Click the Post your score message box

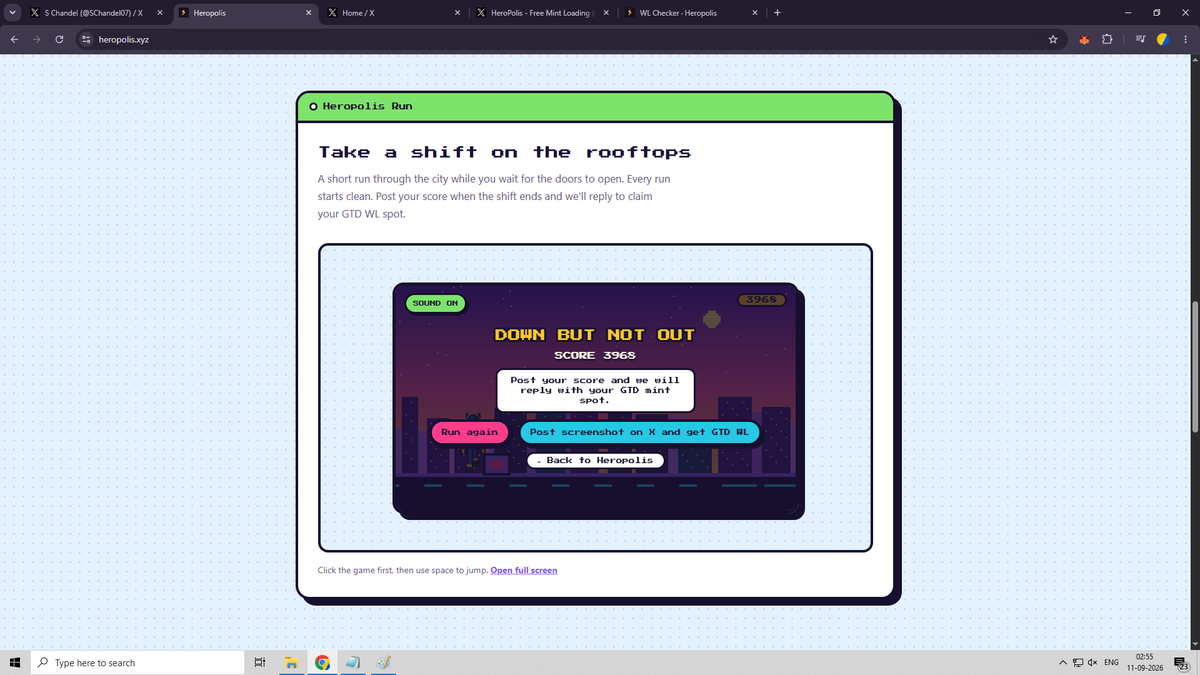click(x=595, y=390)
